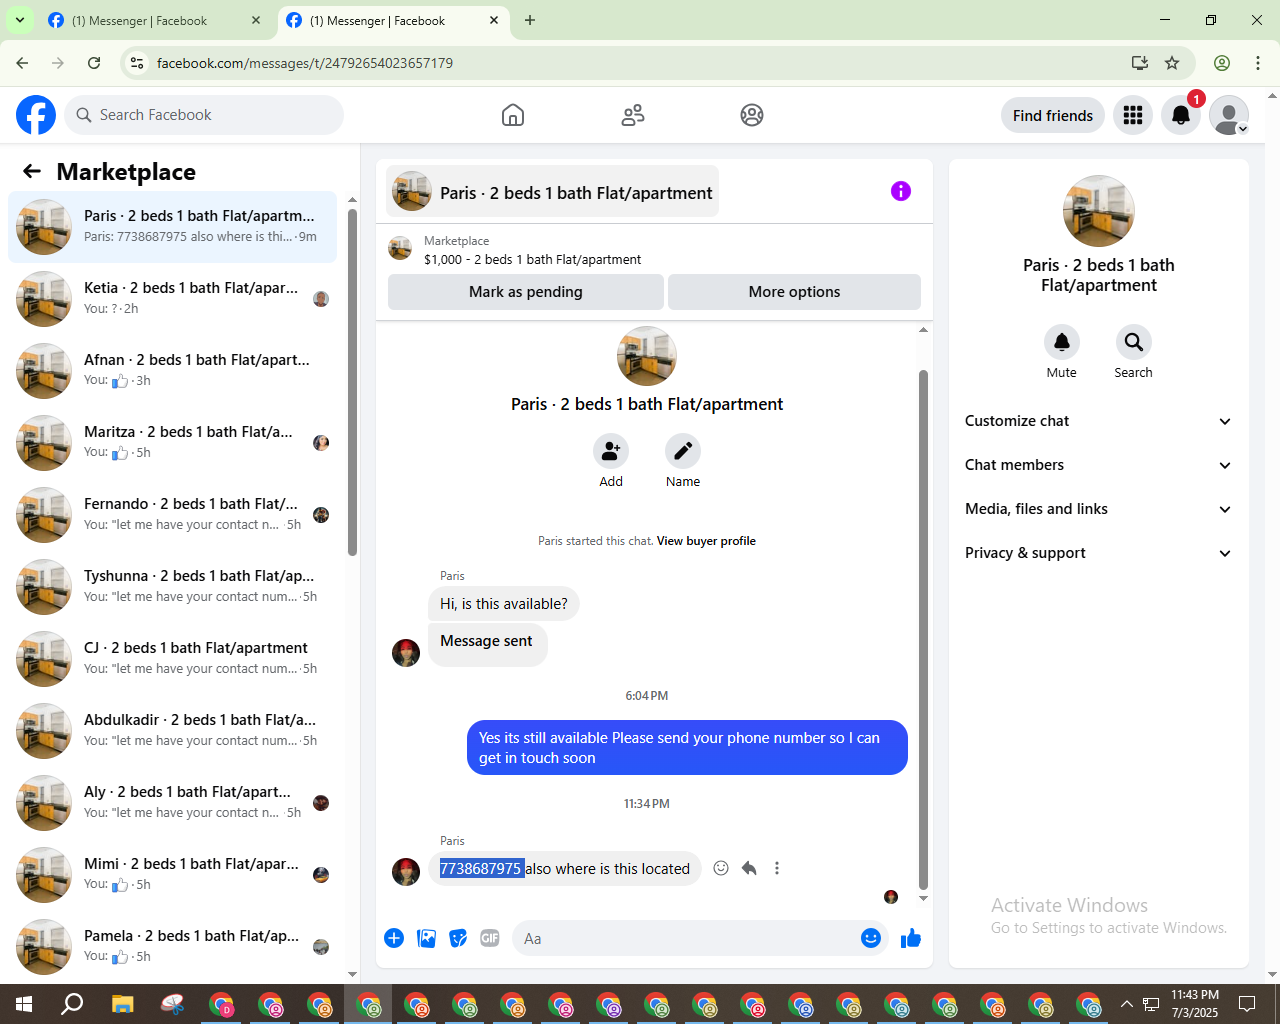
Task: Open the account profile menu
Action: click(x=1229, y=116)
